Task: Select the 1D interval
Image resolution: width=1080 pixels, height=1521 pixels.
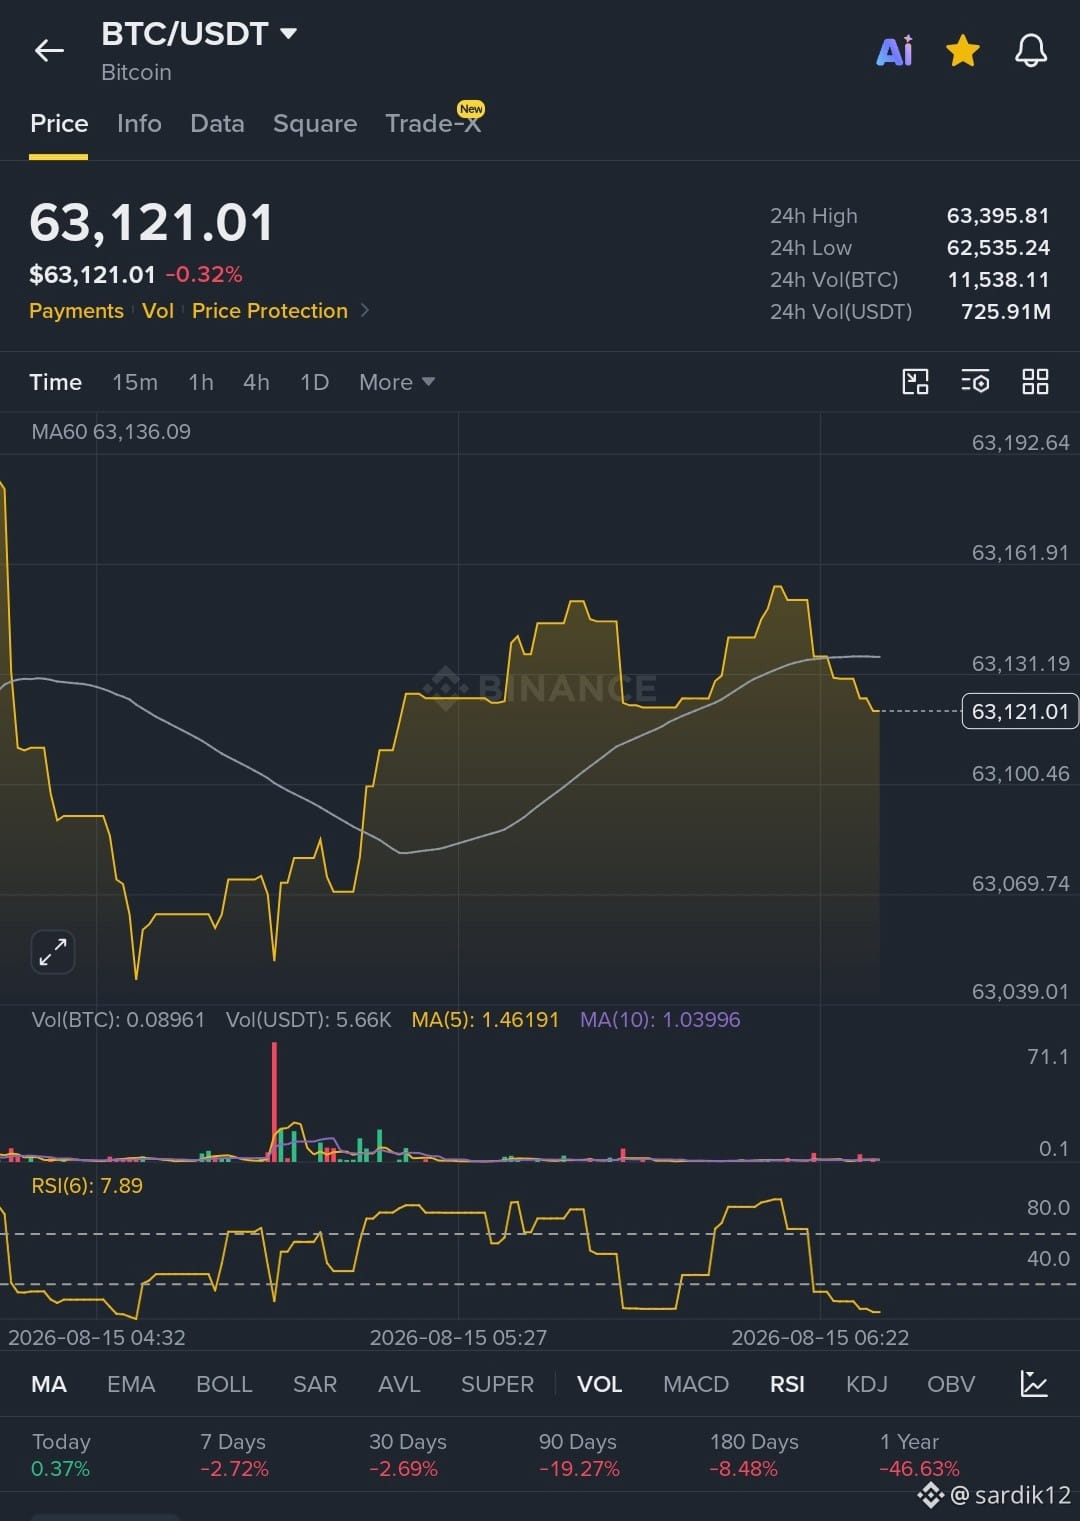Action: (x=314, y=382)
